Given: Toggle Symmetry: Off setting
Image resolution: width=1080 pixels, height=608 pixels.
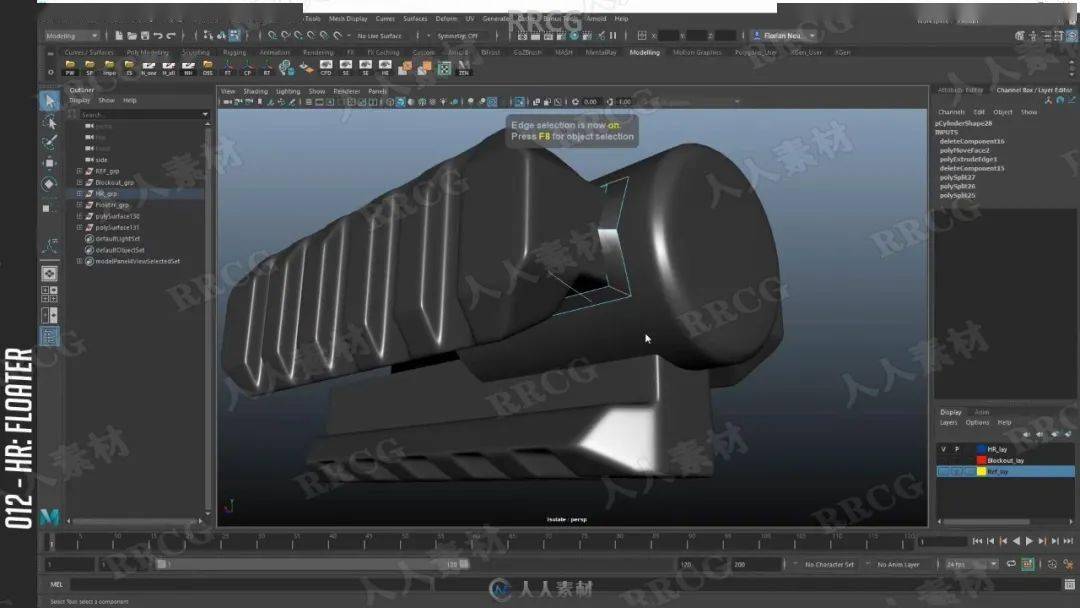Looking at the screenshot, I should [460, 36].
